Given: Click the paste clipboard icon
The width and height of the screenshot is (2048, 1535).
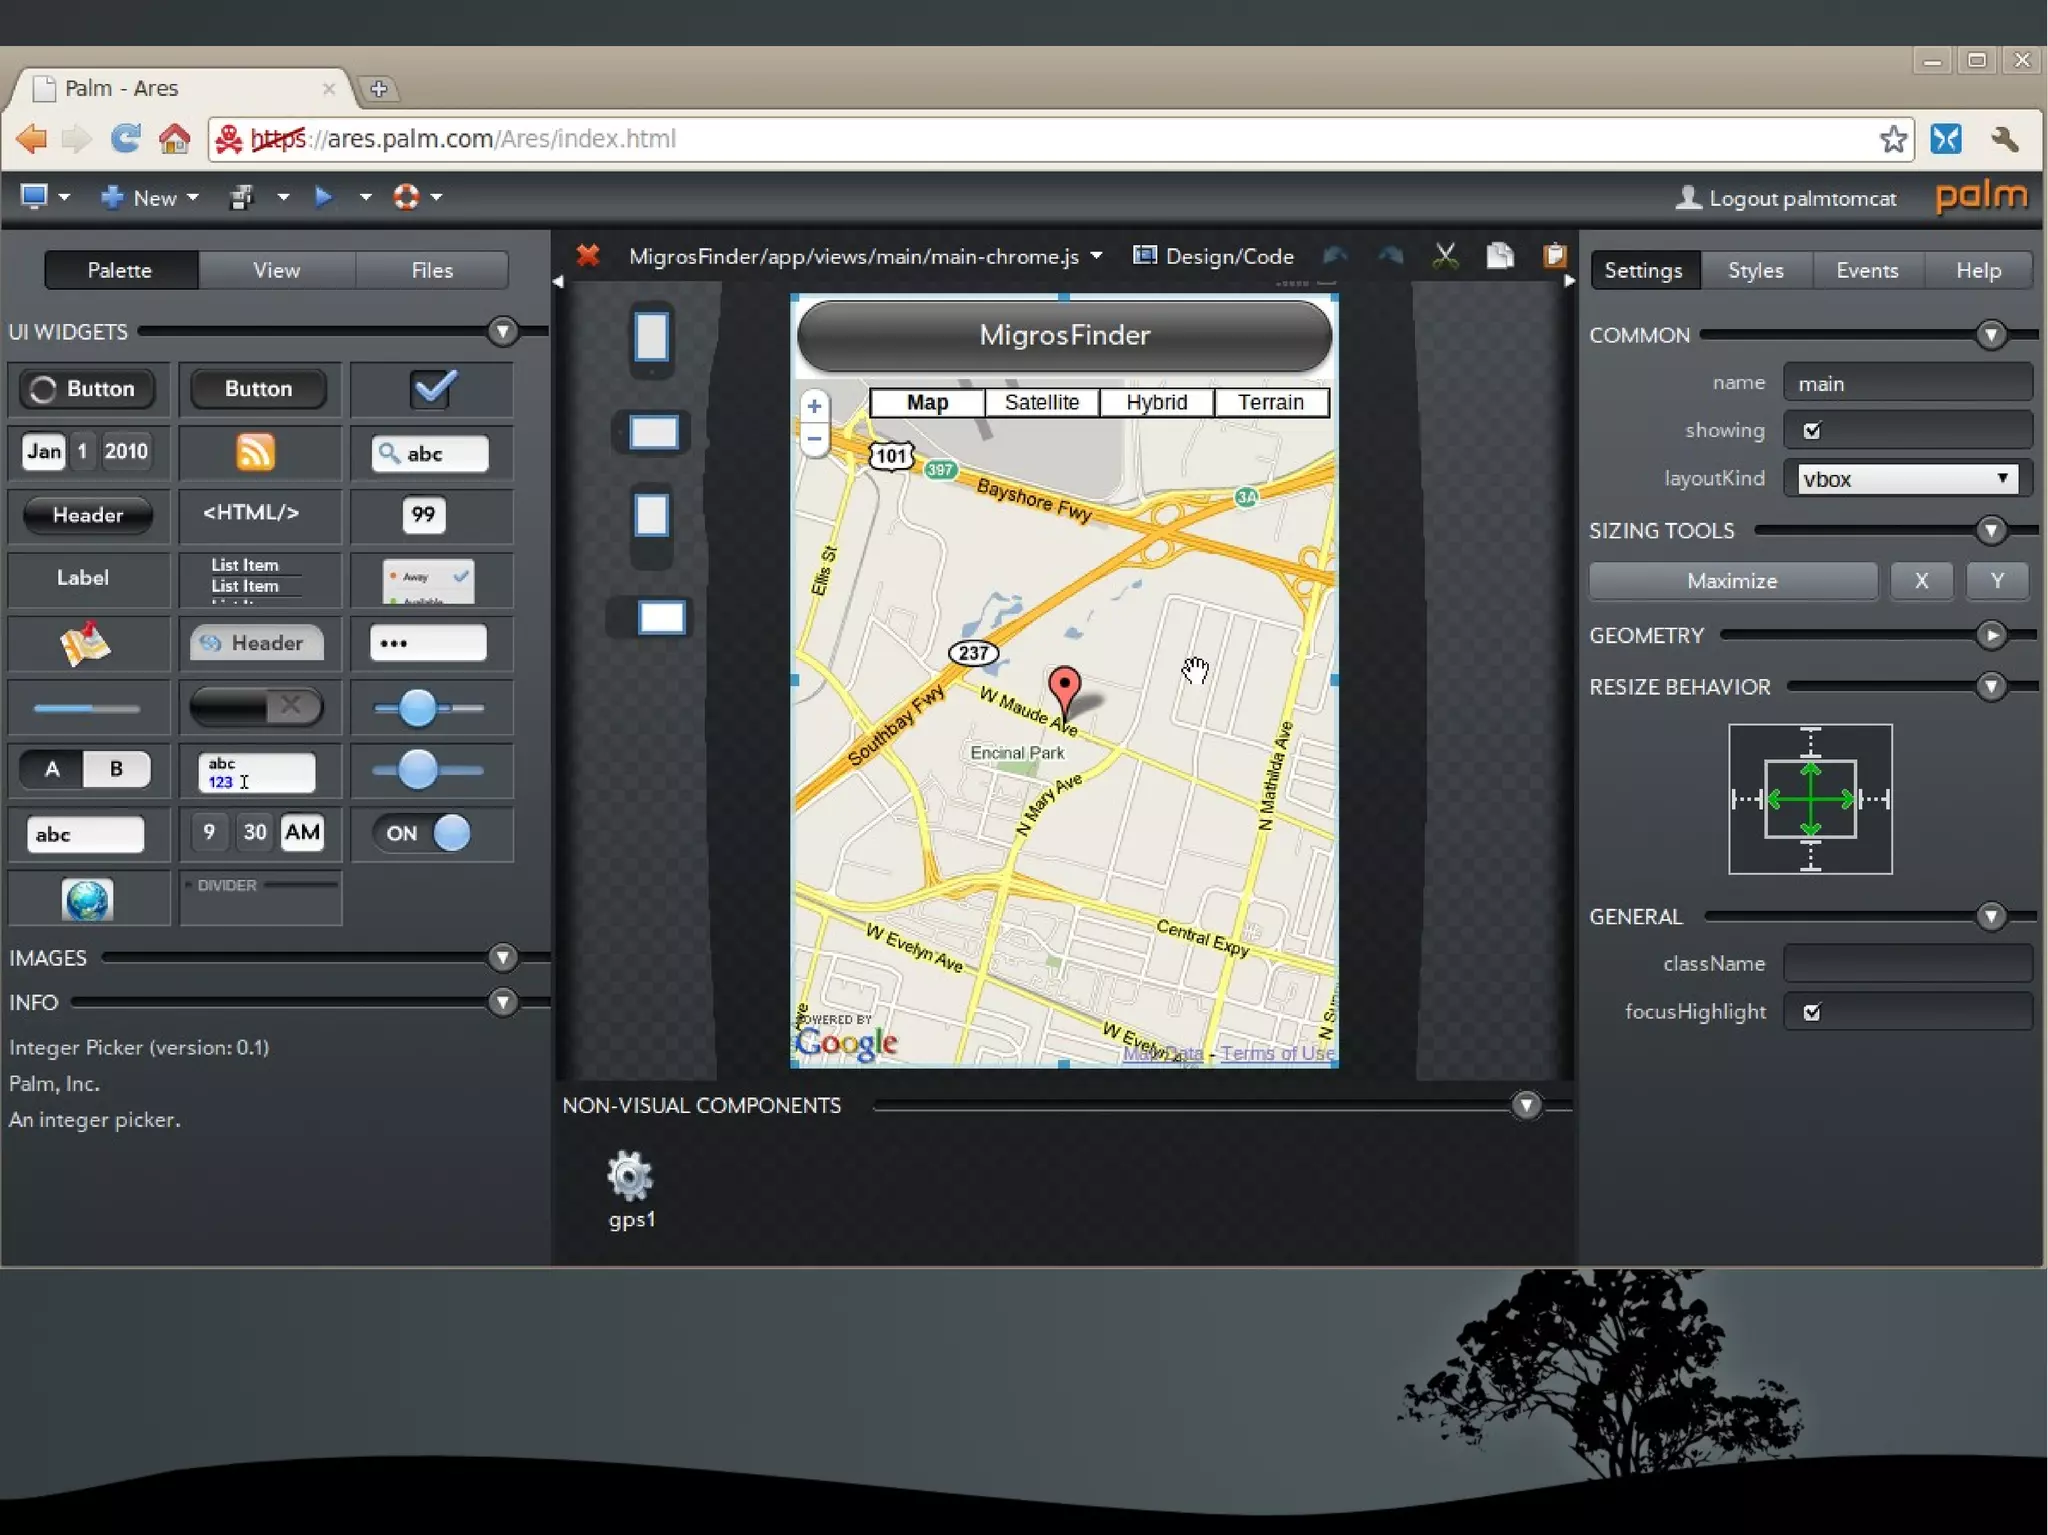Looking at the screenshot, I should point(1553,256).
